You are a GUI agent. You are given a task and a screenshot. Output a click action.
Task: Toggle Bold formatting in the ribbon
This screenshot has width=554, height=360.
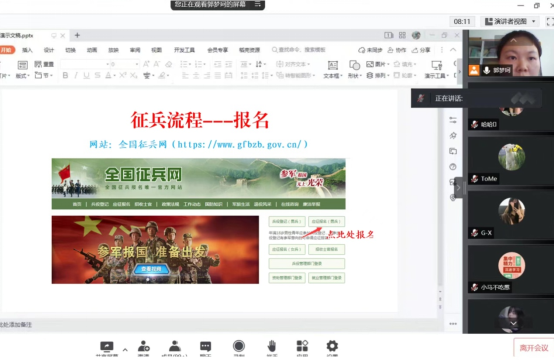coord(65,75)
